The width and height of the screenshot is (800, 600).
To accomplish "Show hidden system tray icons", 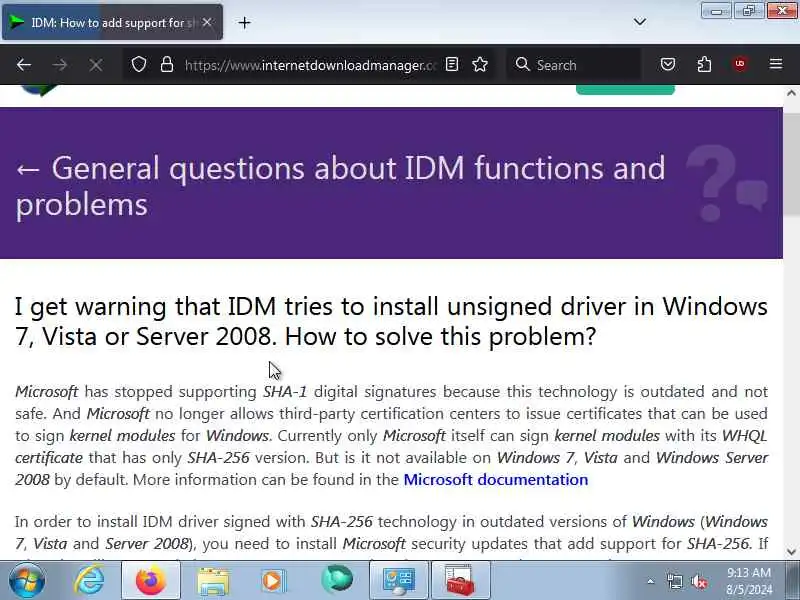I will click(651, 581).
